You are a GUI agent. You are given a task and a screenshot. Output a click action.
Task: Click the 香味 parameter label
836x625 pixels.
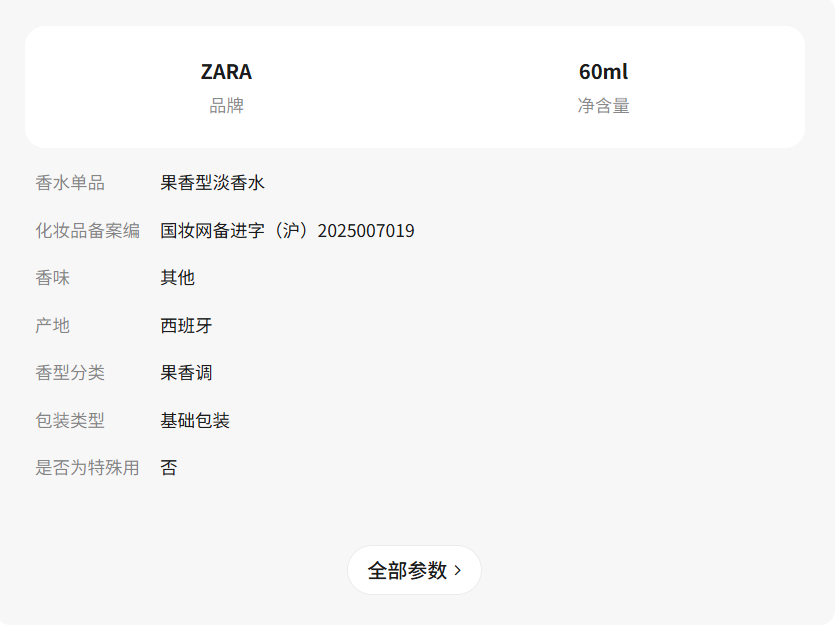pyautogui.click(x=53, y=278)
